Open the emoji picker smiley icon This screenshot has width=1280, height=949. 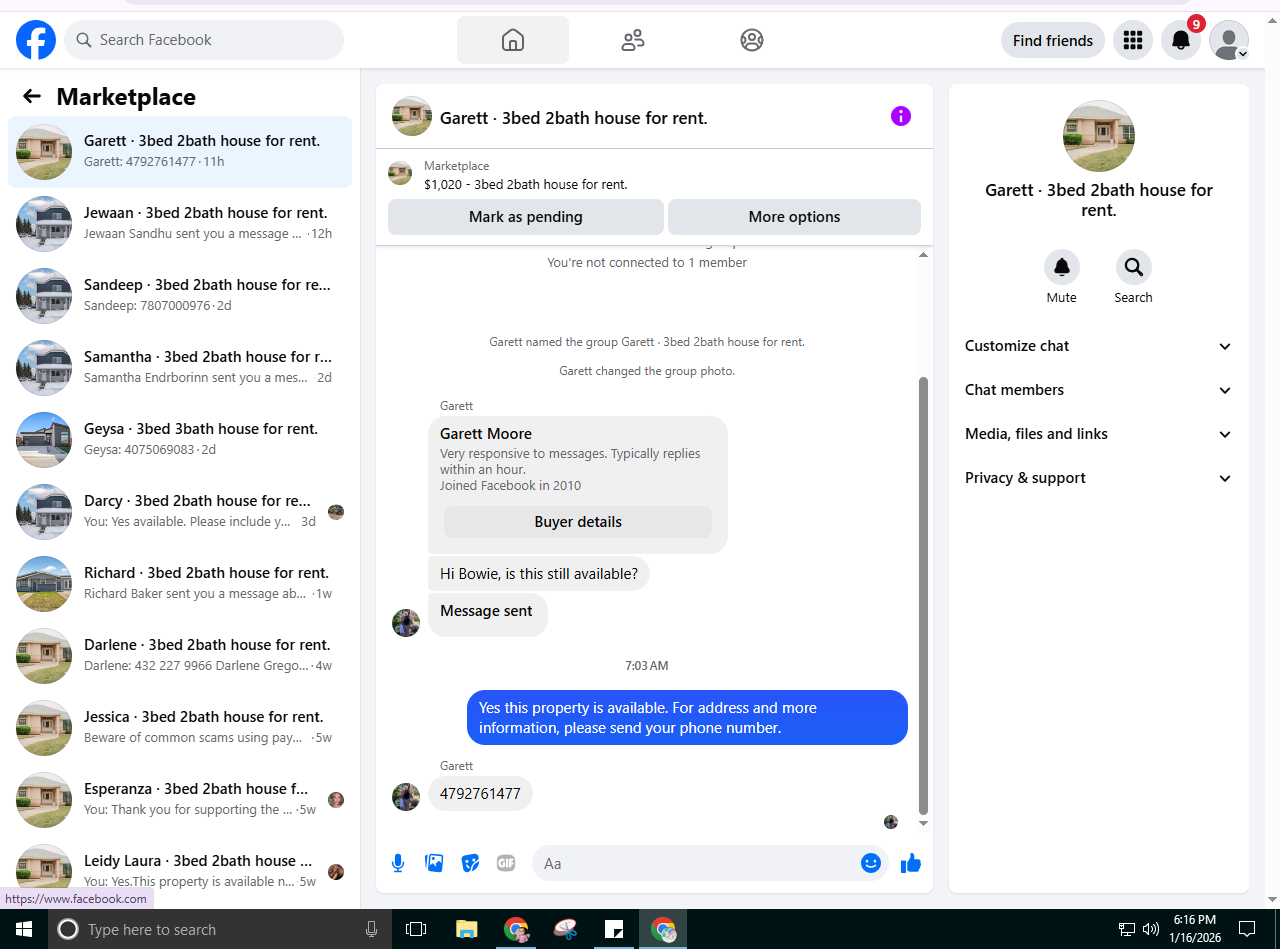click(x=871, y=863)
